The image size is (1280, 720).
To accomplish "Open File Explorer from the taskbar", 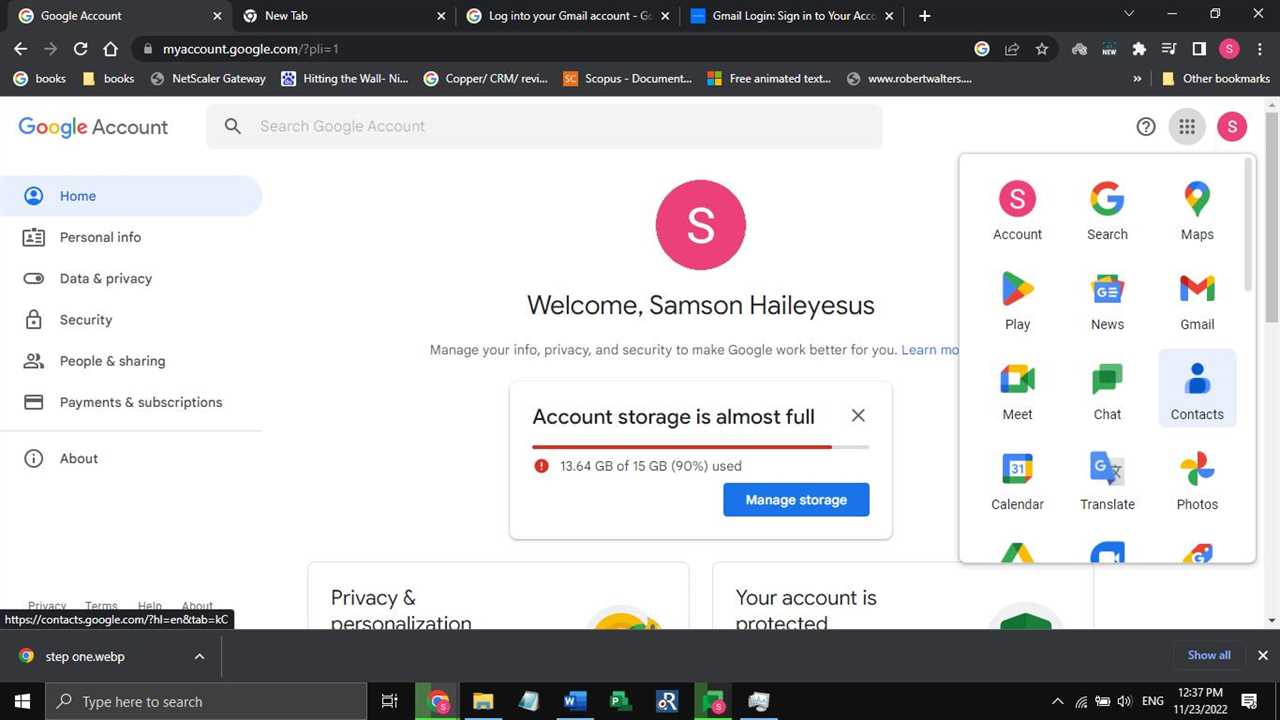I will click(x=483, y=701).
